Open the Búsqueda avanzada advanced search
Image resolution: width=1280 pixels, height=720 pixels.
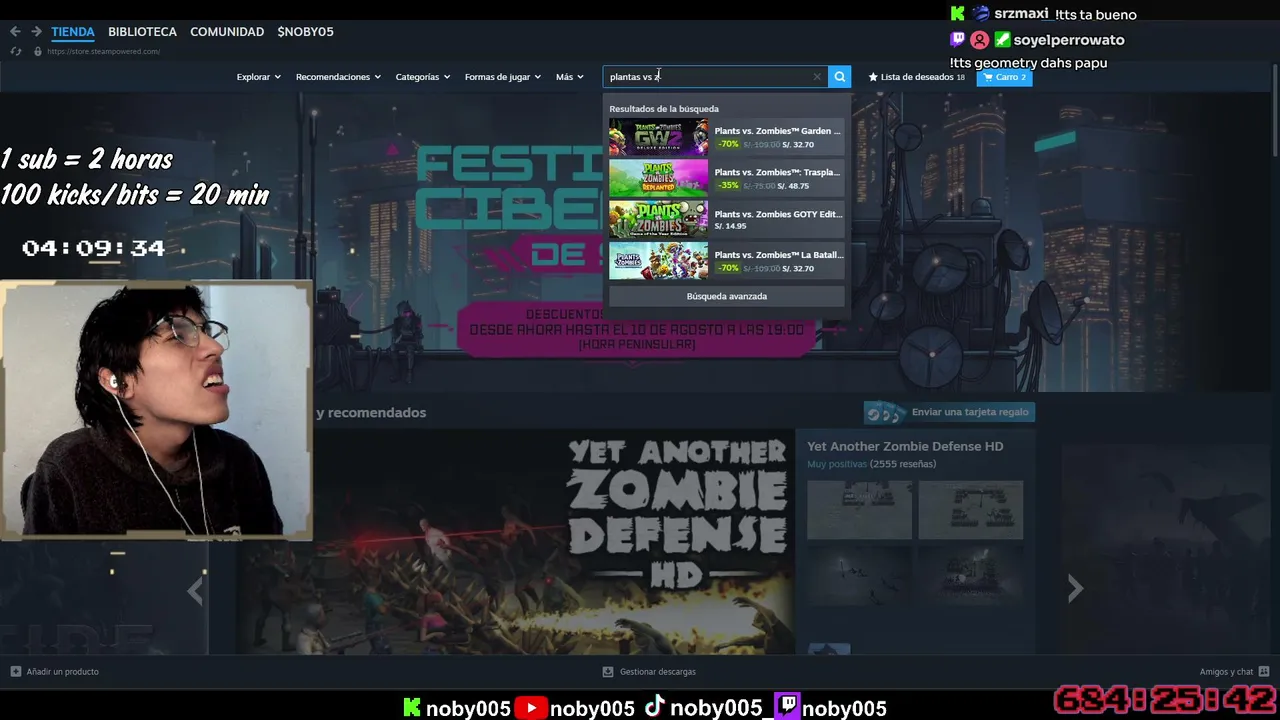point(727,296)
